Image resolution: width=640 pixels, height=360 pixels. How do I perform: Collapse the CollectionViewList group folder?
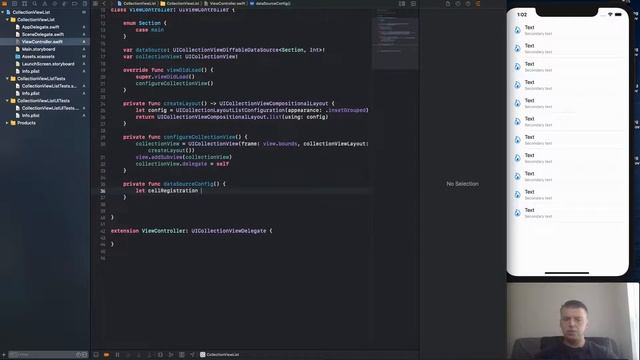(x=7, y=20)
